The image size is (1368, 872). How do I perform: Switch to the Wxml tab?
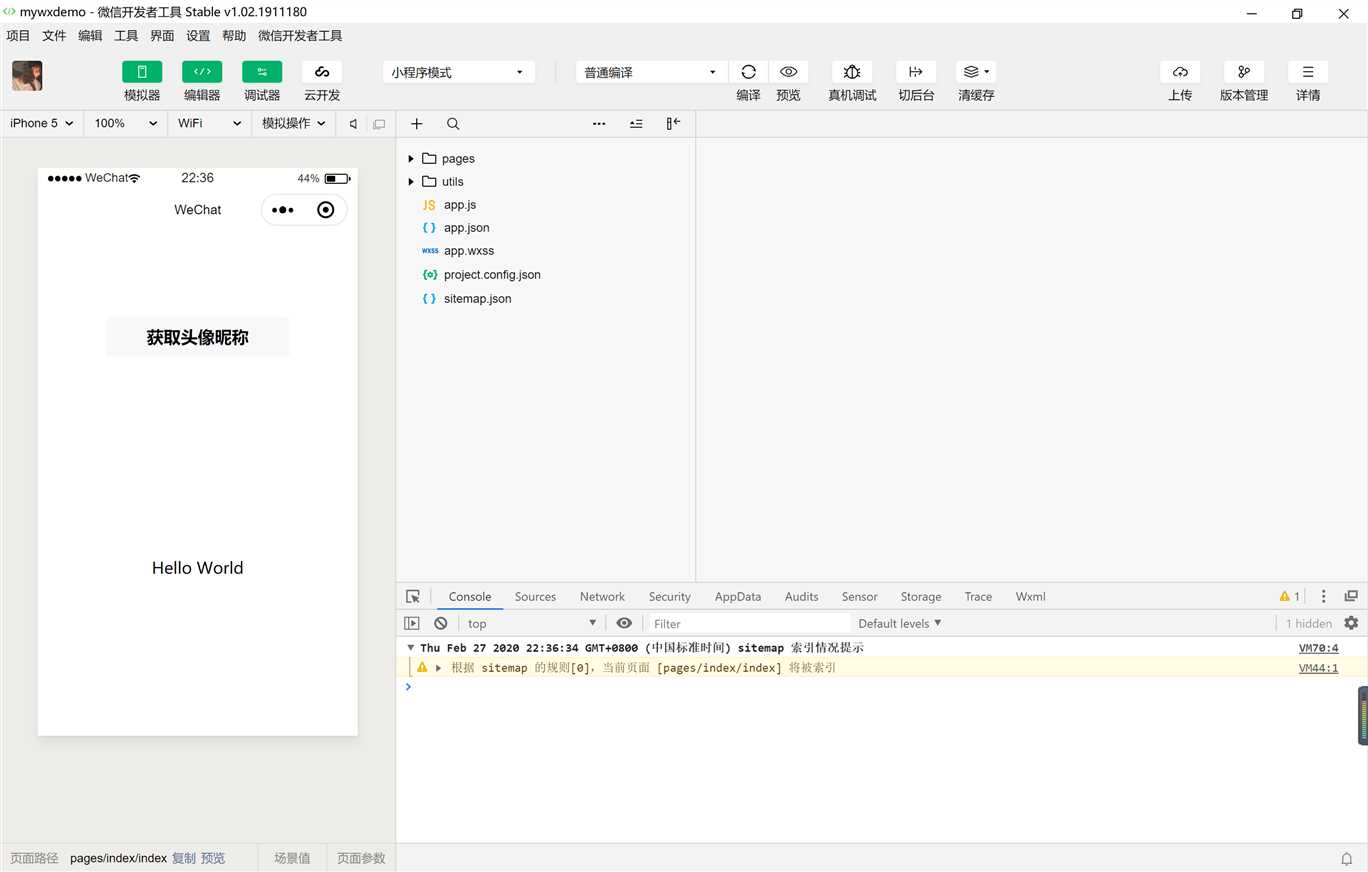click(1030, 596)
